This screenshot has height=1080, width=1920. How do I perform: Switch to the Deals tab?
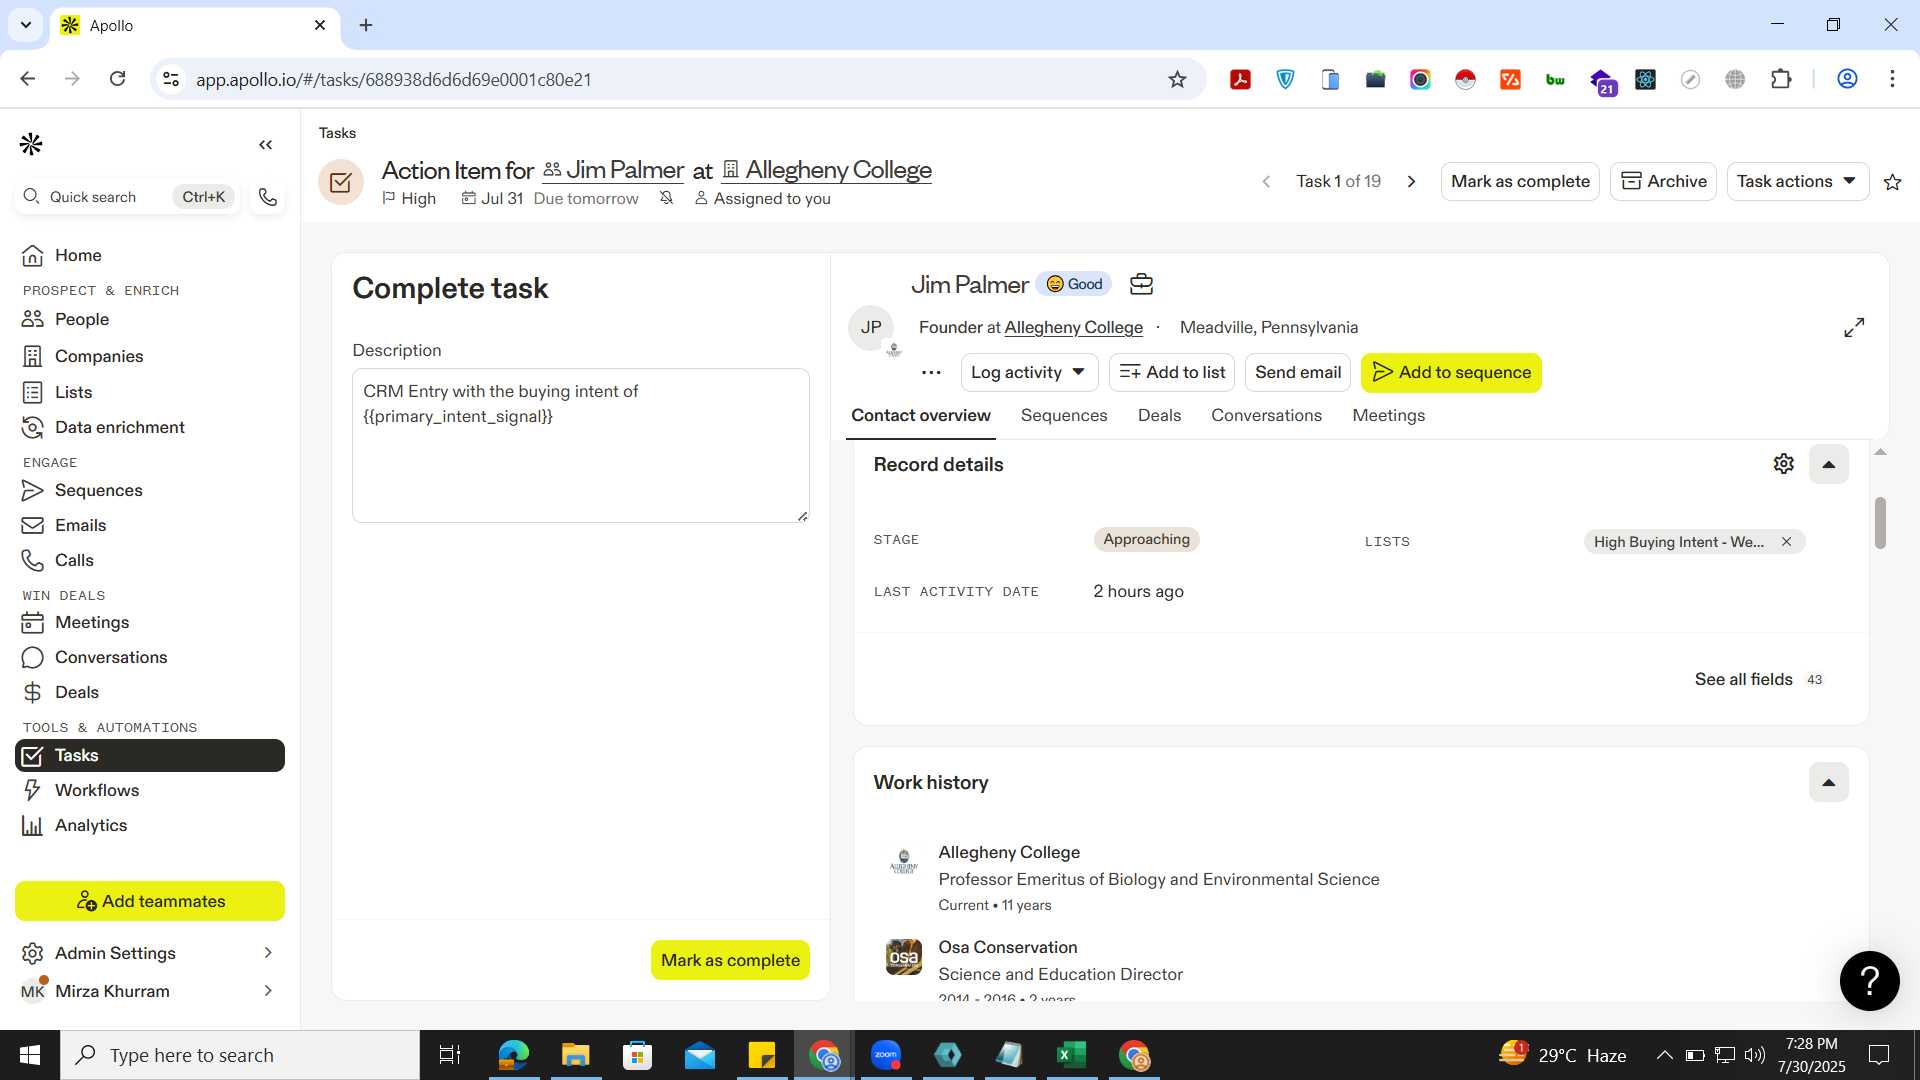(x=1159, y=415)
